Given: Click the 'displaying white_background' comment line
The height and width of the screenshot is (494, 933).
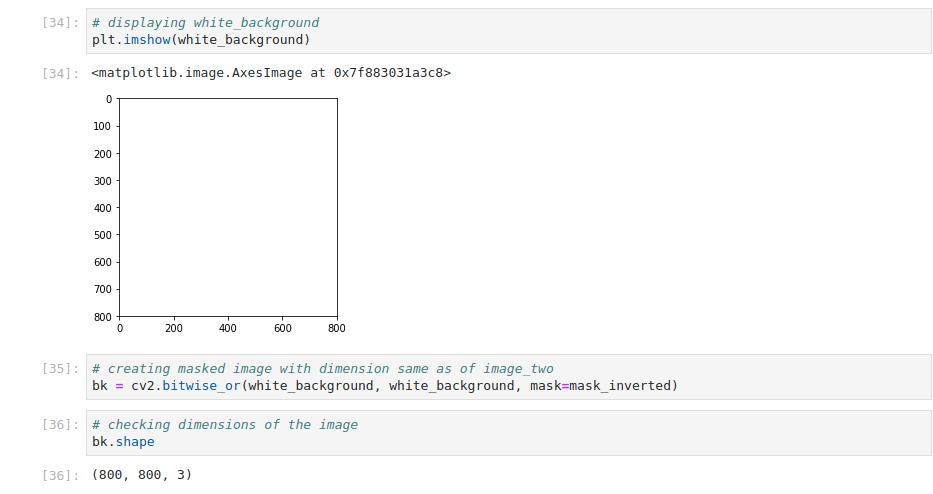Looking at the screenshot, I should tap(205, 23).
